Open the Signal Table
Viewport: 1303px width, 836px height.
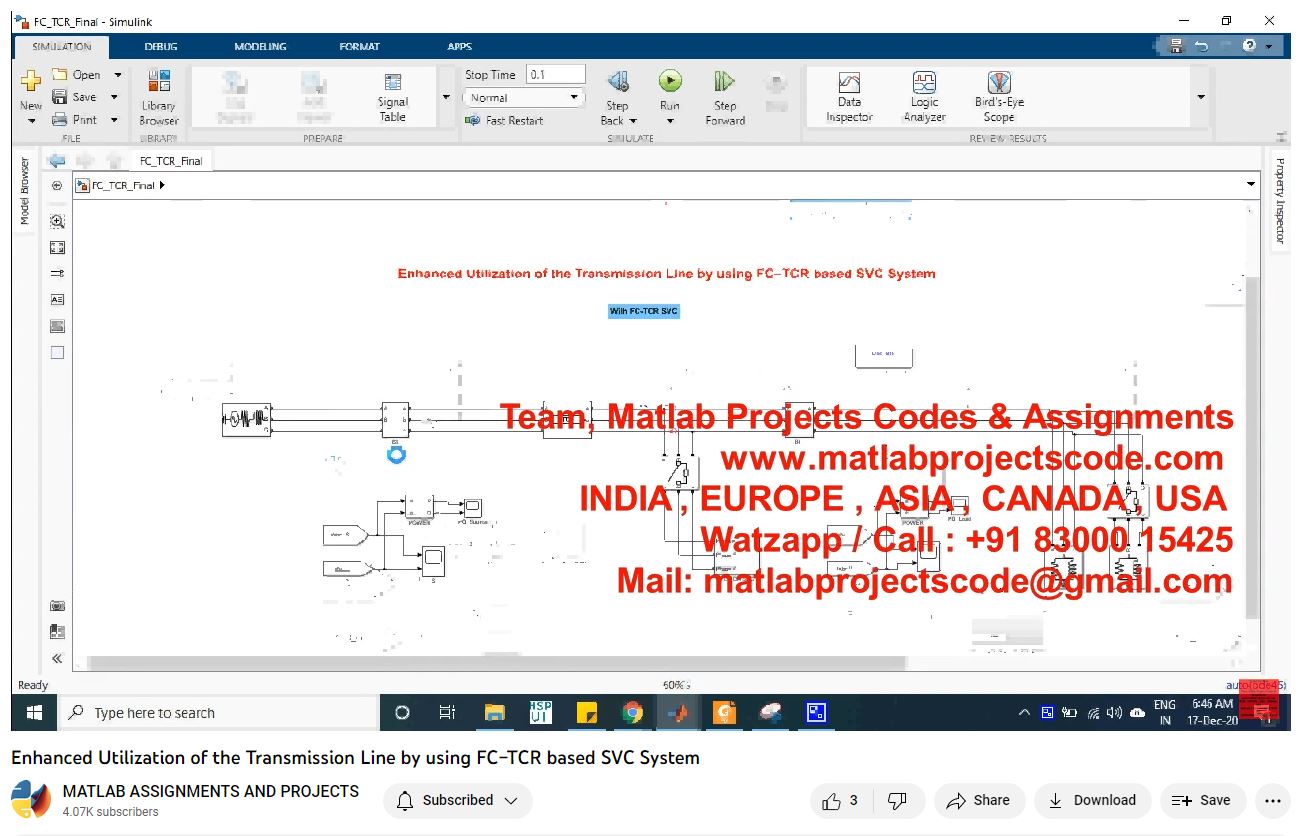coord(393,97)
